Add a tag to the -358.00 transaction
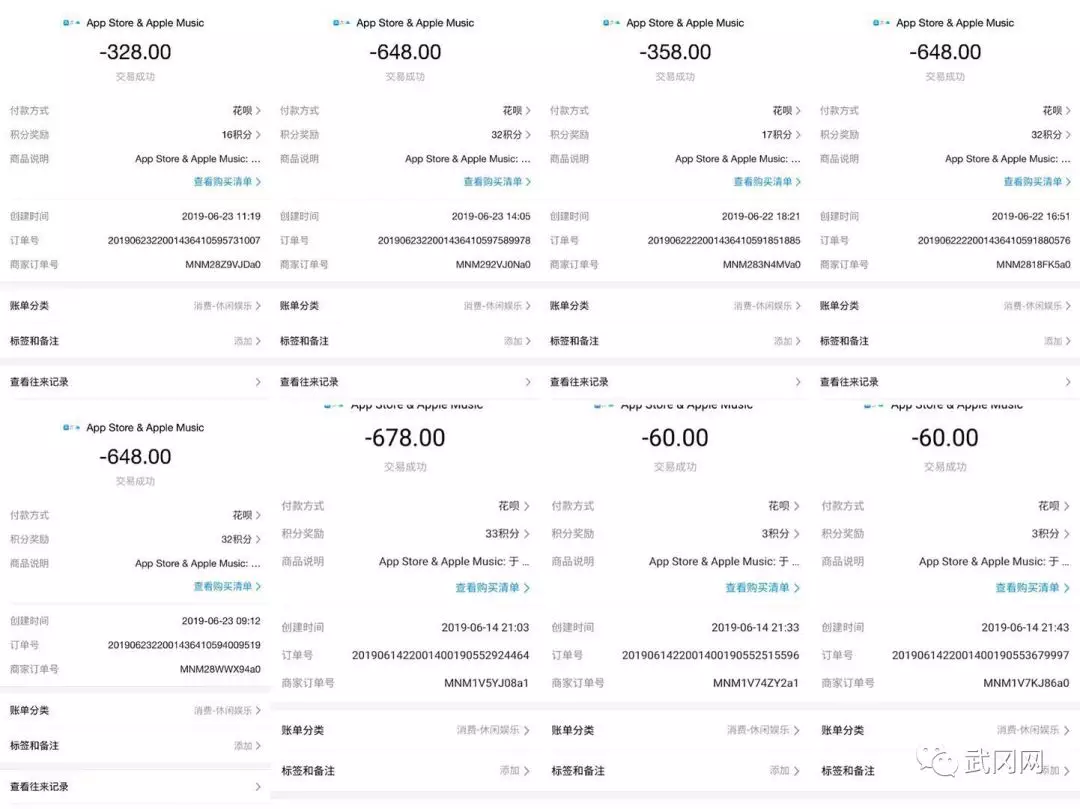 pos(675,341)
